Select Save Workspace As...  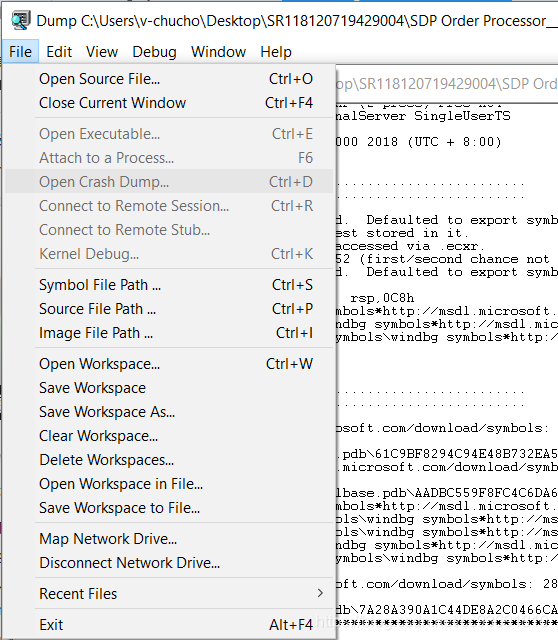(x=169, y=412)
